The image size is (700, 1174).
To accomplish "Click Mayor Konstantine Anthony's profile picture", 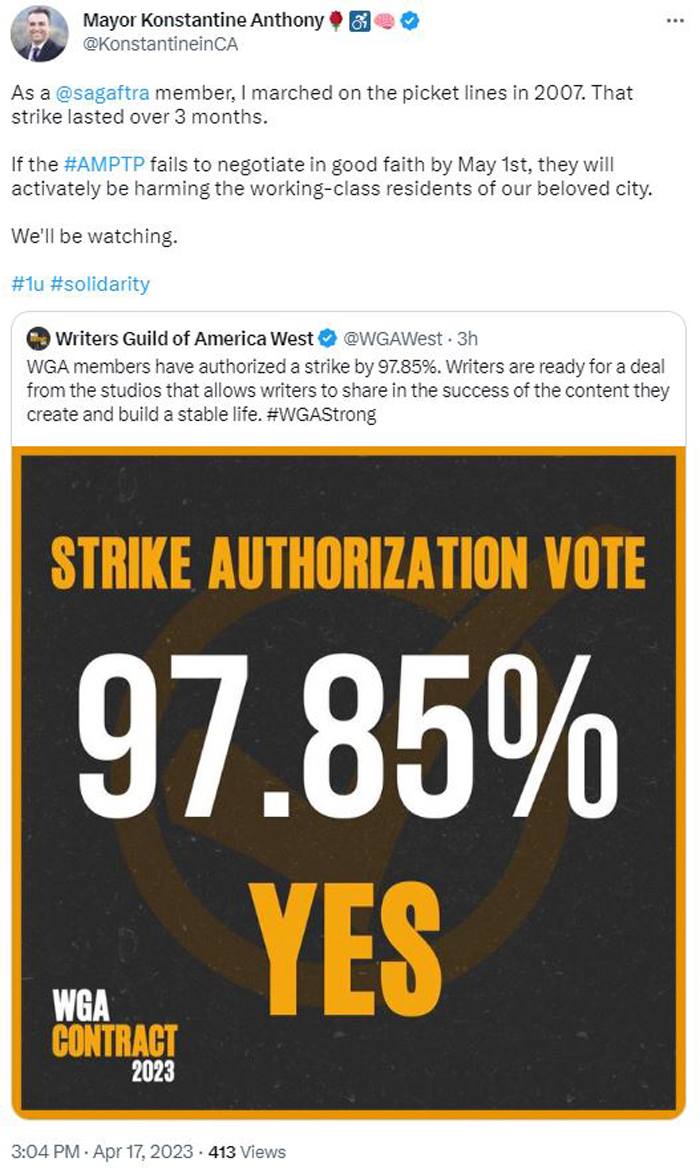I will [x=40, y=33].
